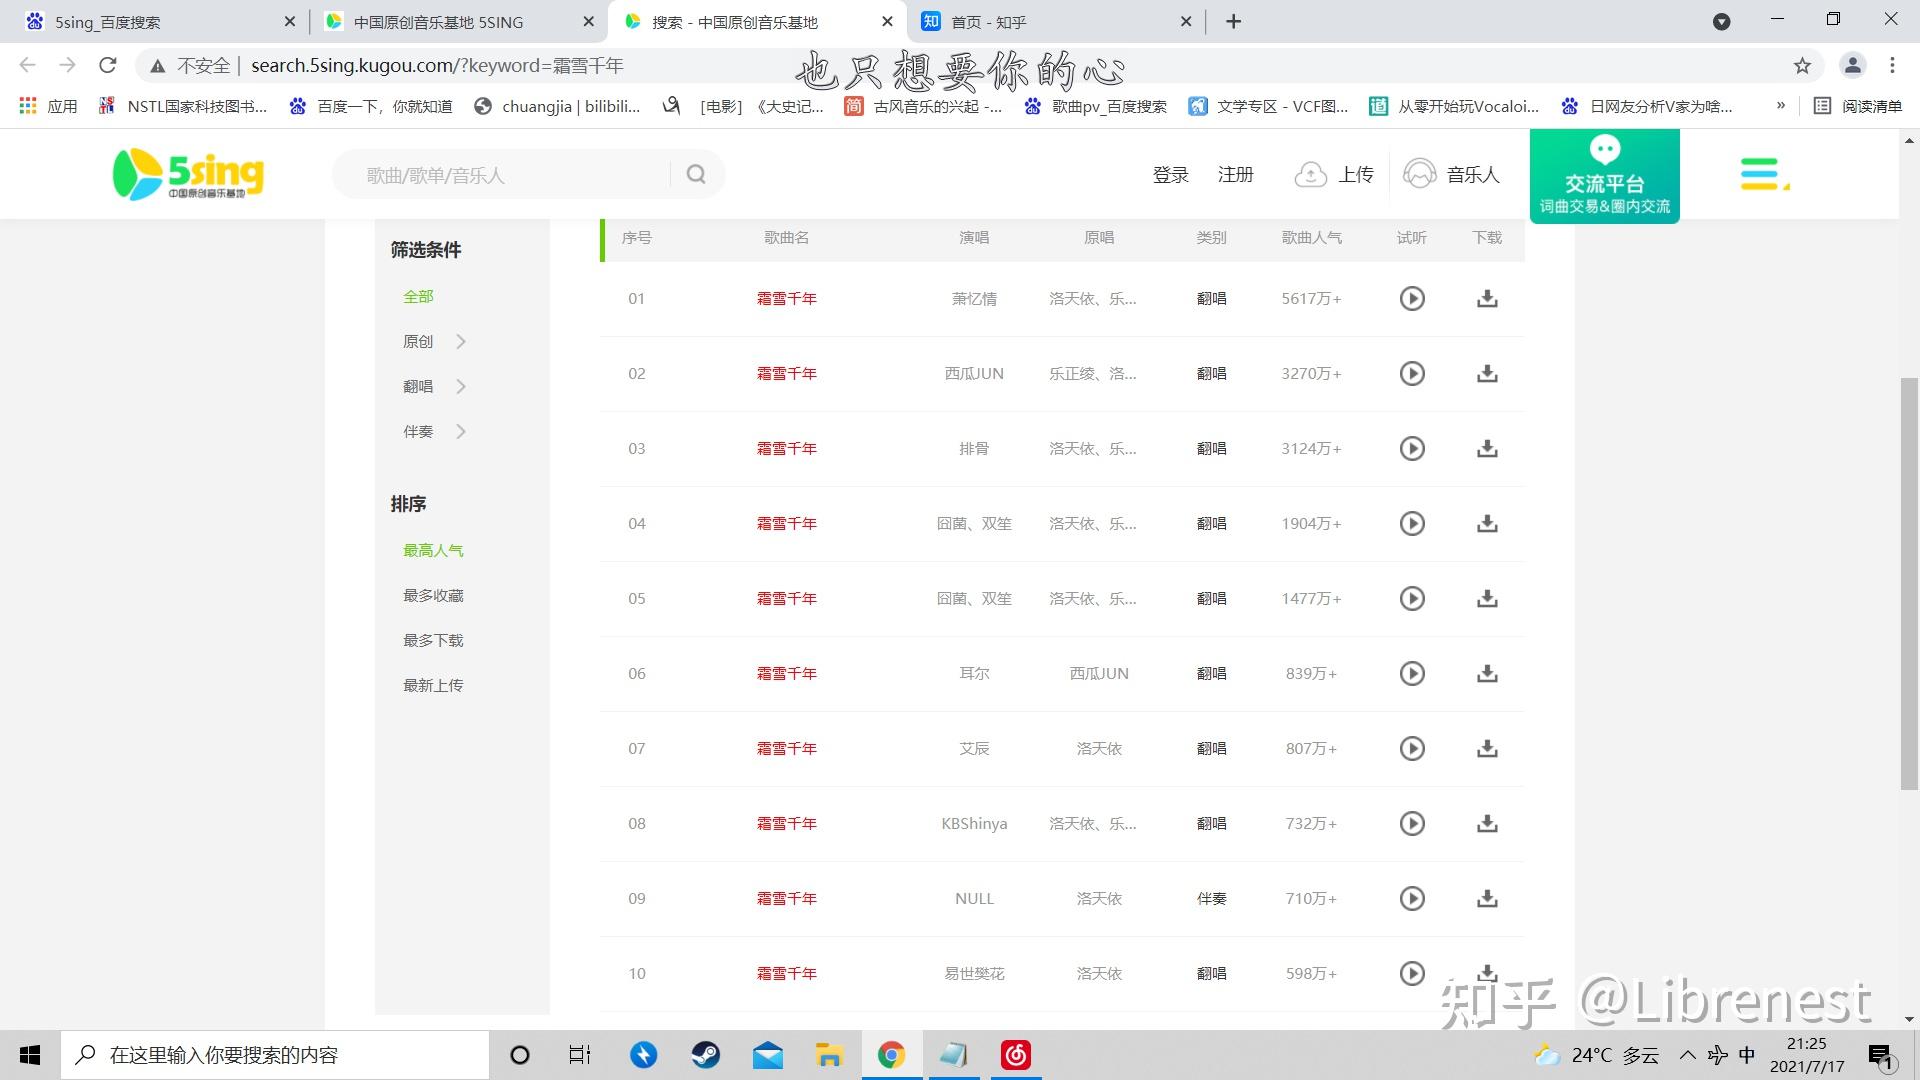1920x1080 pixels.
Task: Click the 登录 login link
Action: click(x=1170, y=175)
